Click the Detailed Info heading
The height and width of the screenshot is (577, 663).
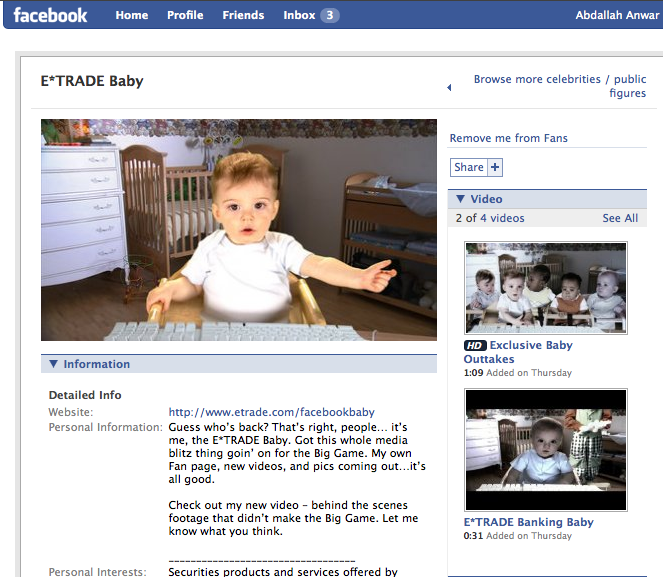pyautogui.click(x=85, y=395)
